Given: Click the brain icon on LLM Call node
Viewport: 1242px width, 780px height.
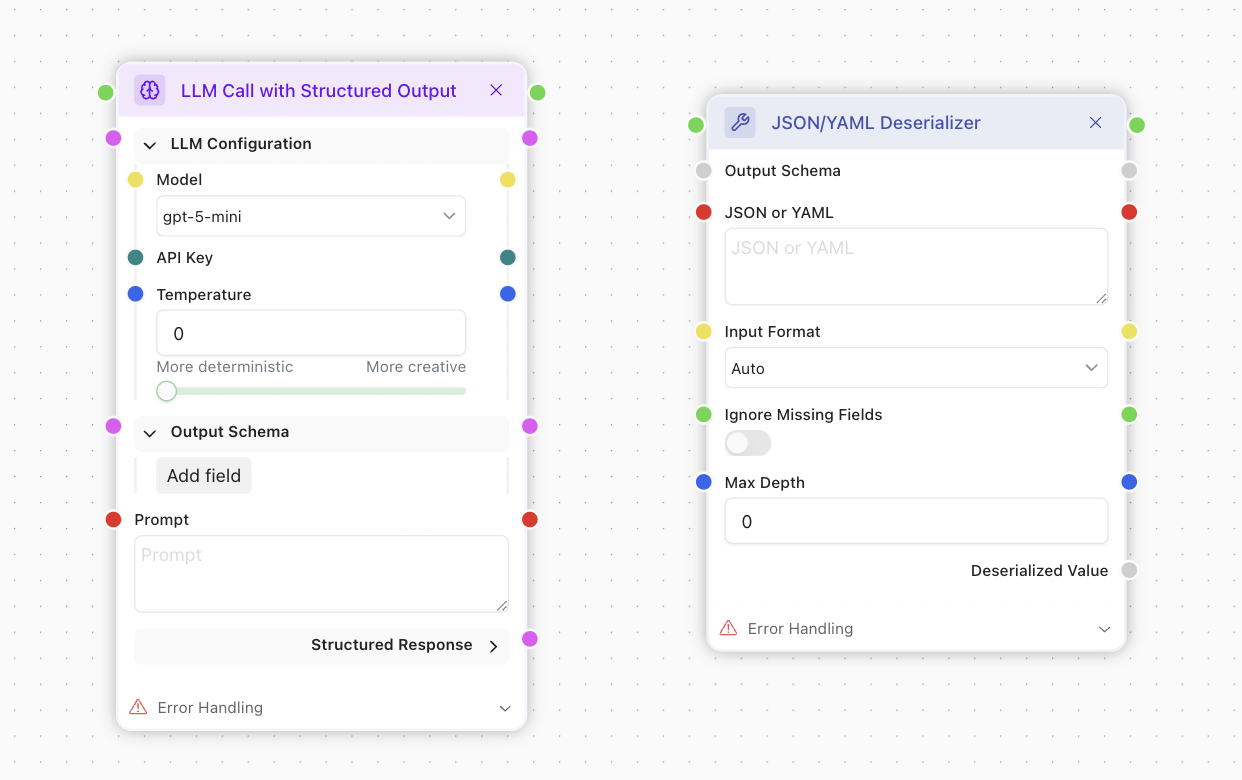Looking at the screenshot, I should point(150,91).
